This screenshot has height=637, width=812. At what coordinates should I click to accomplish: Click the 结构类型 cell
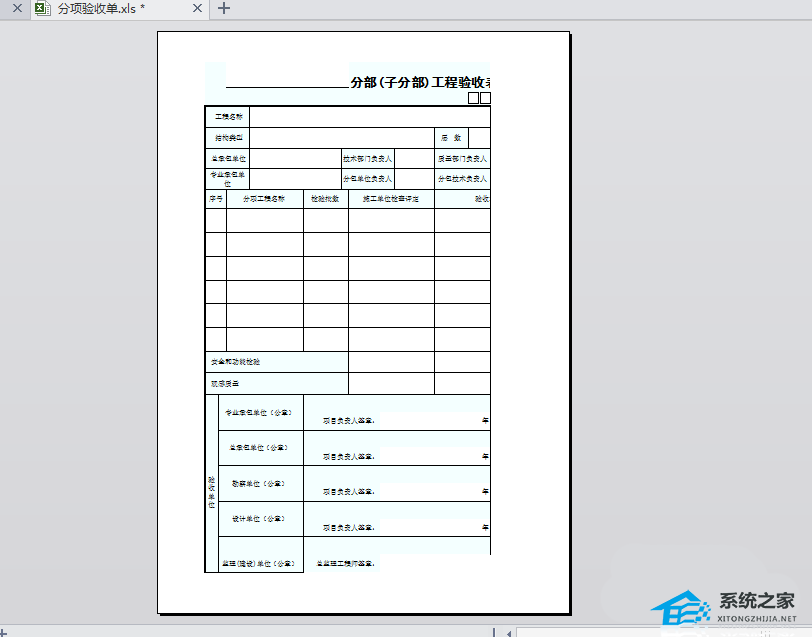coord(228,138)
